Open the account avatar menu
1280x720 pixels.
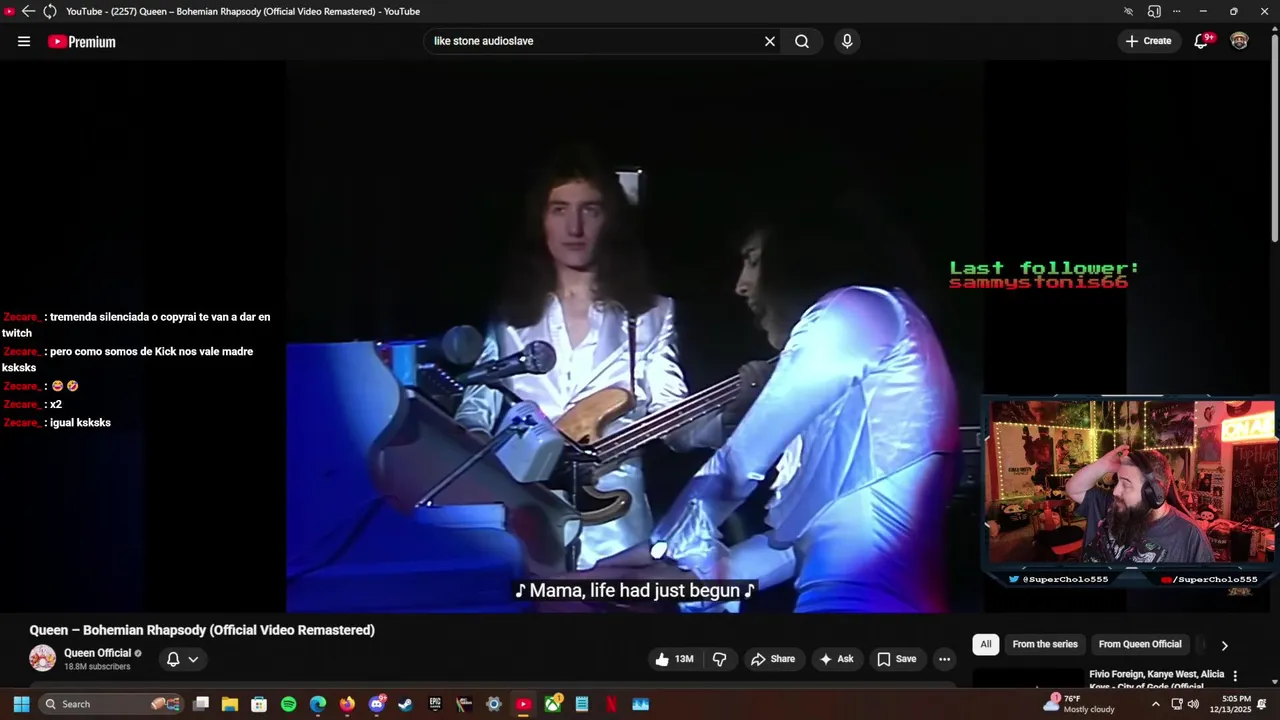tap(1239, 41)
